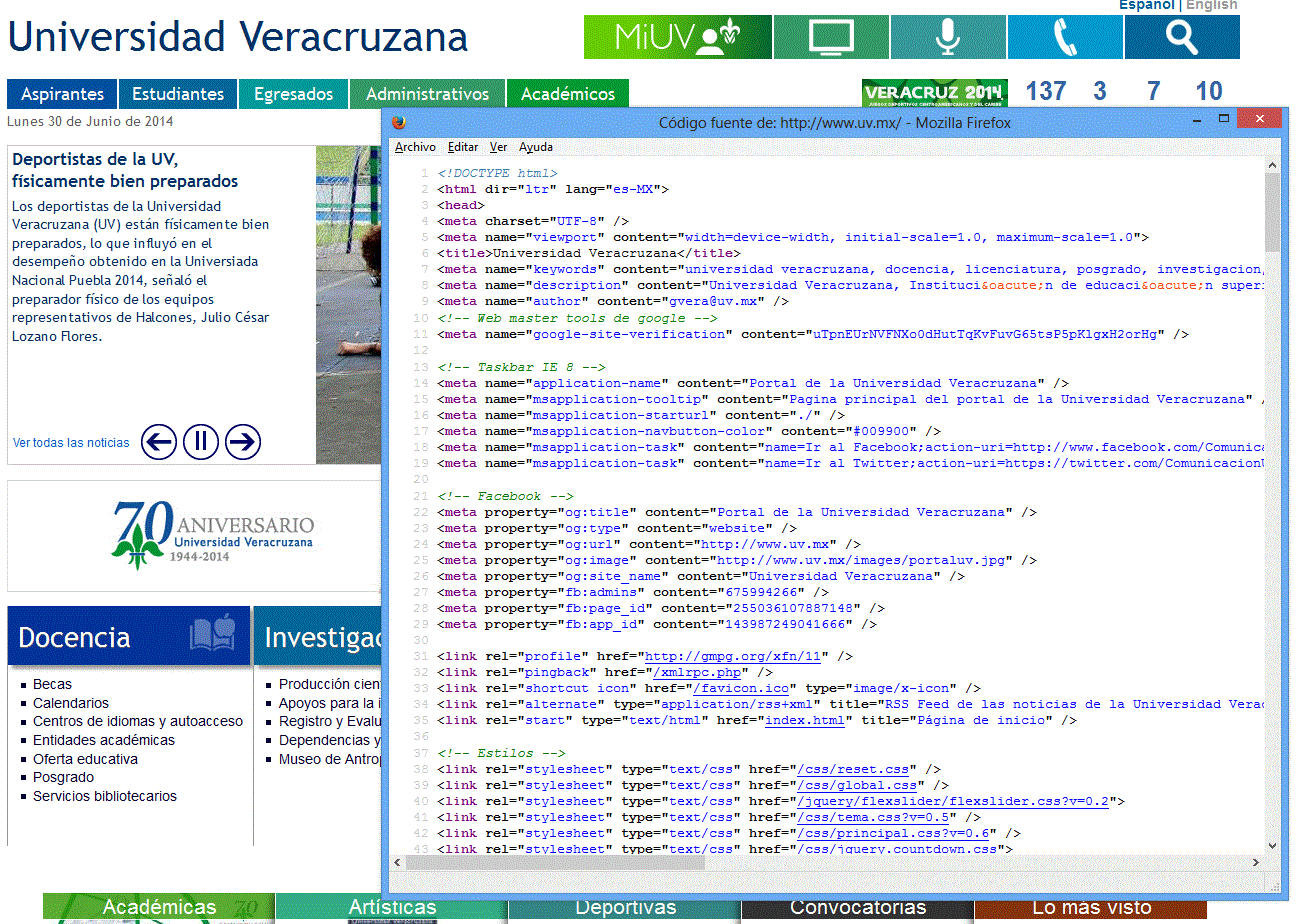Image resolution: width=1297 pixels, height=924 pixels.
Task: Click 'Ver todas las noticias' link
Action: coord(71,443)
